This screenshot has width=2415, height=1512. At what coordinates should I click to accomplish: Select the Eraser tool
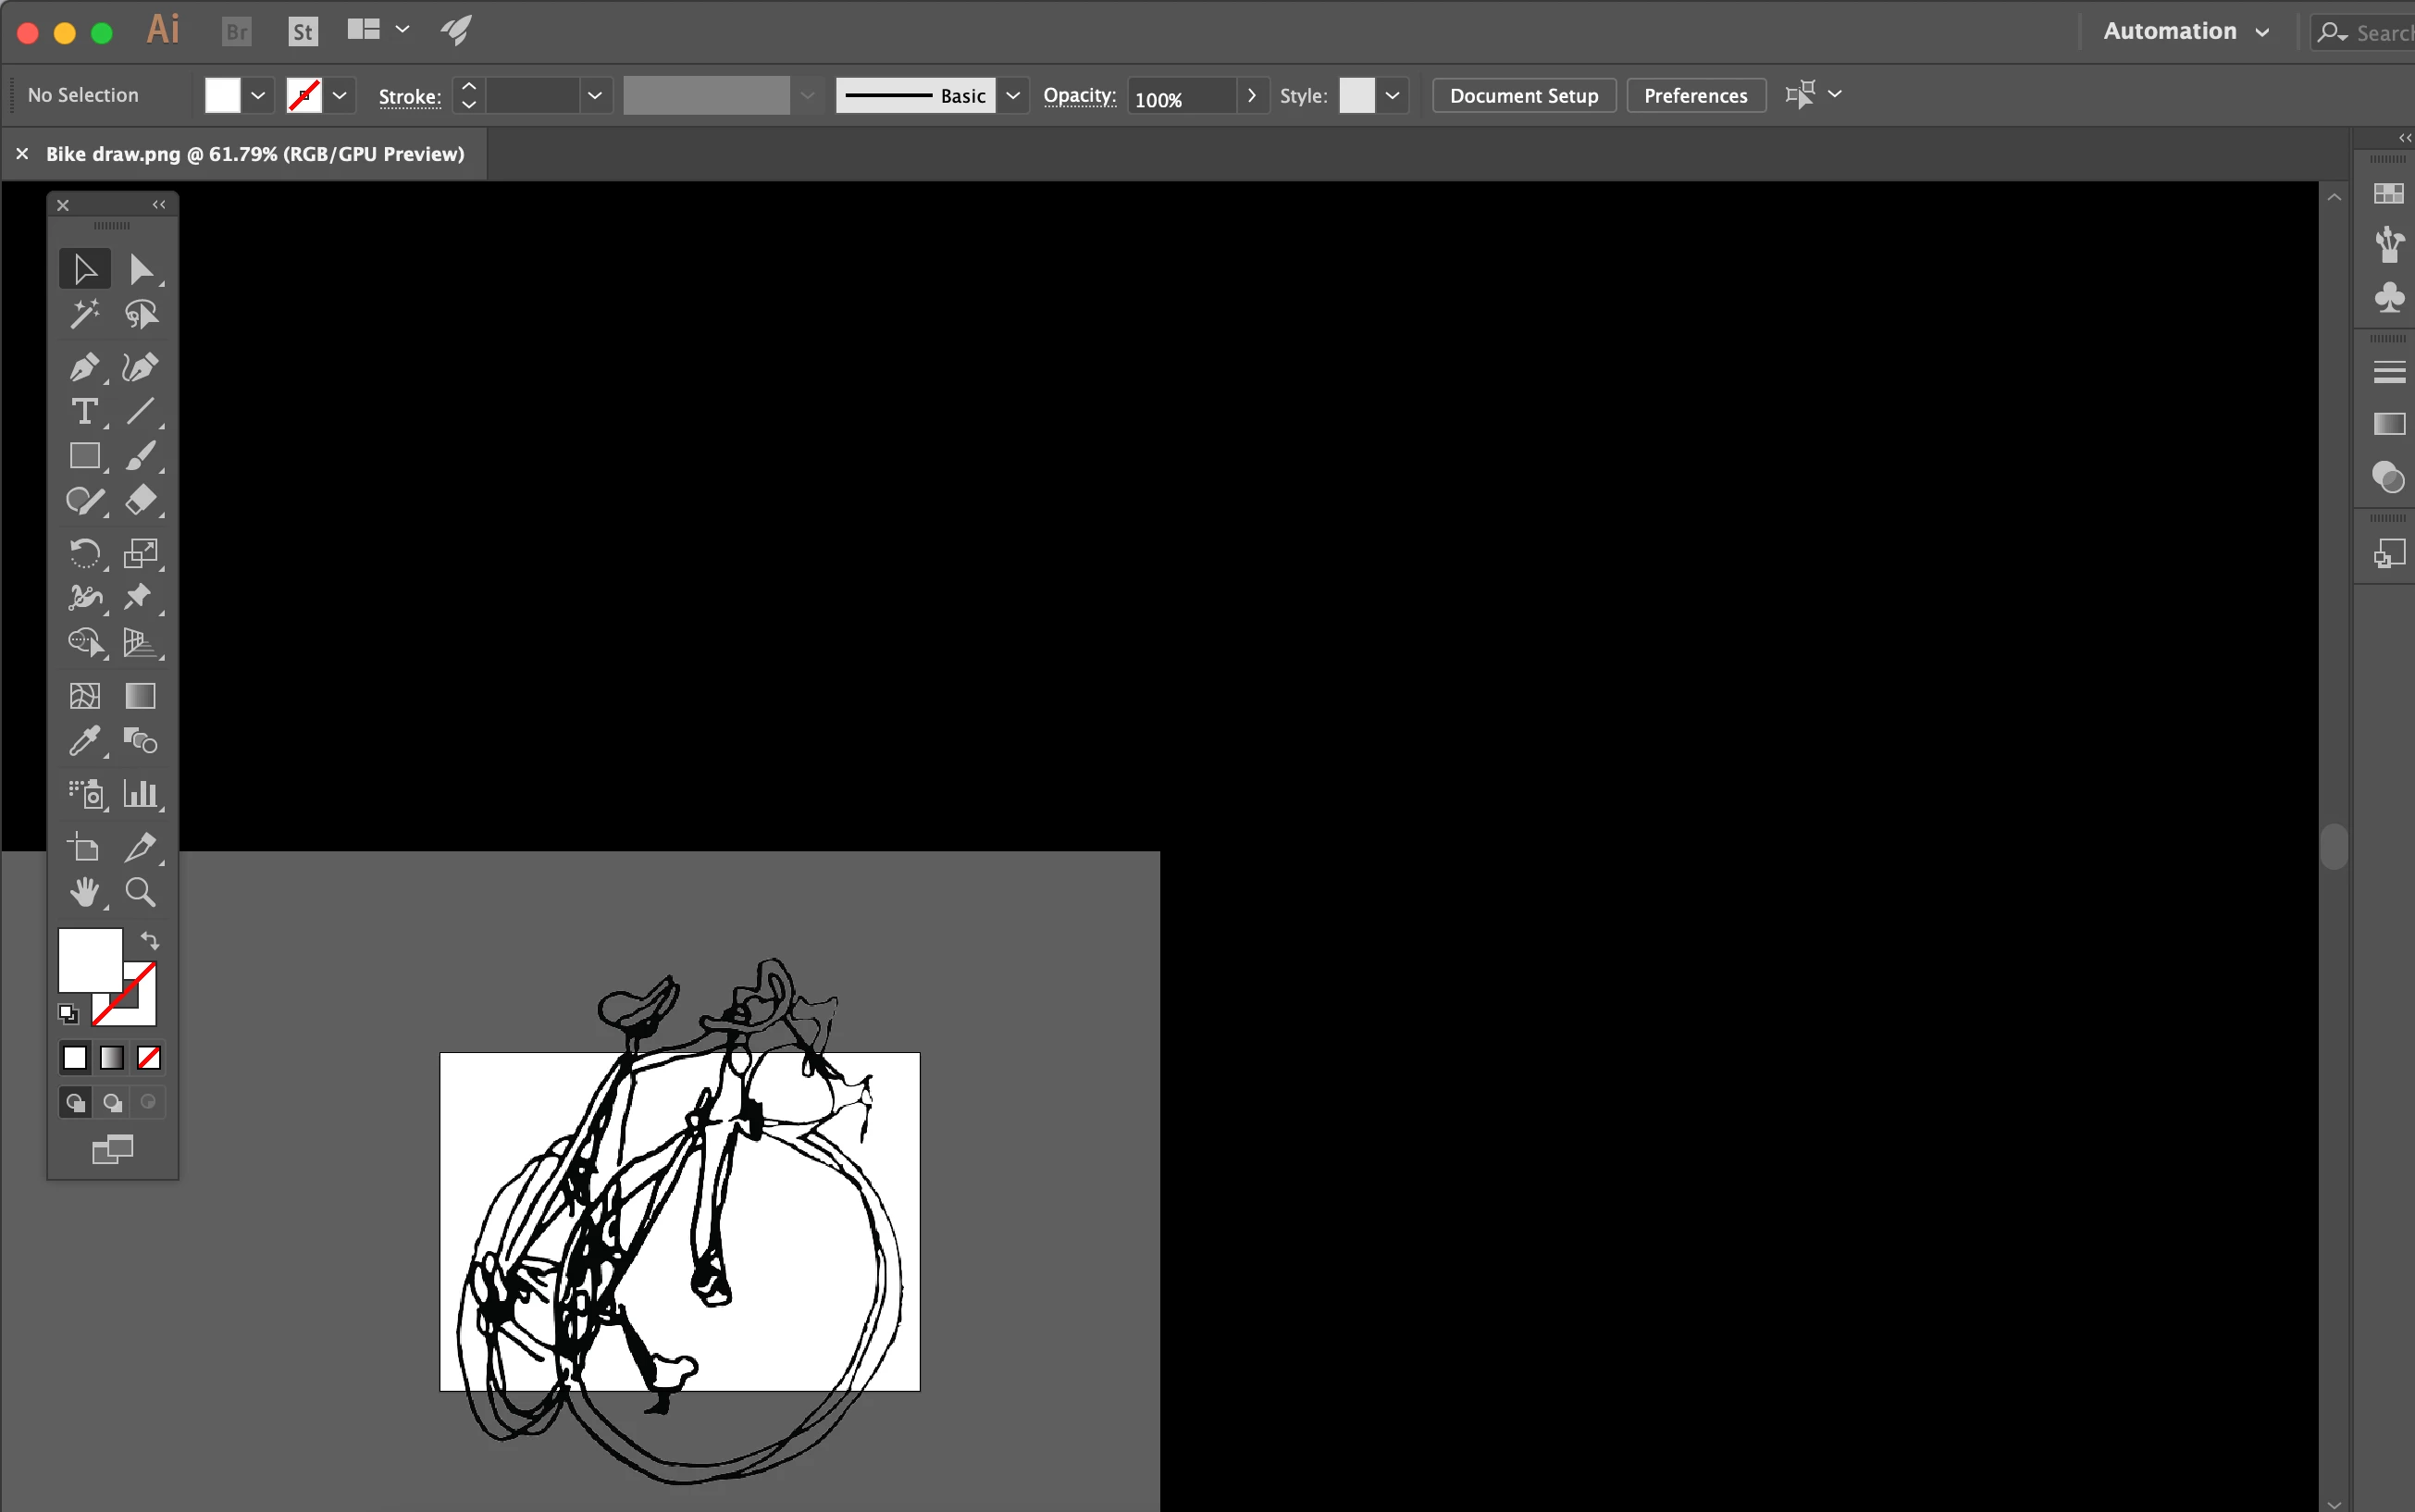point(140,499)
